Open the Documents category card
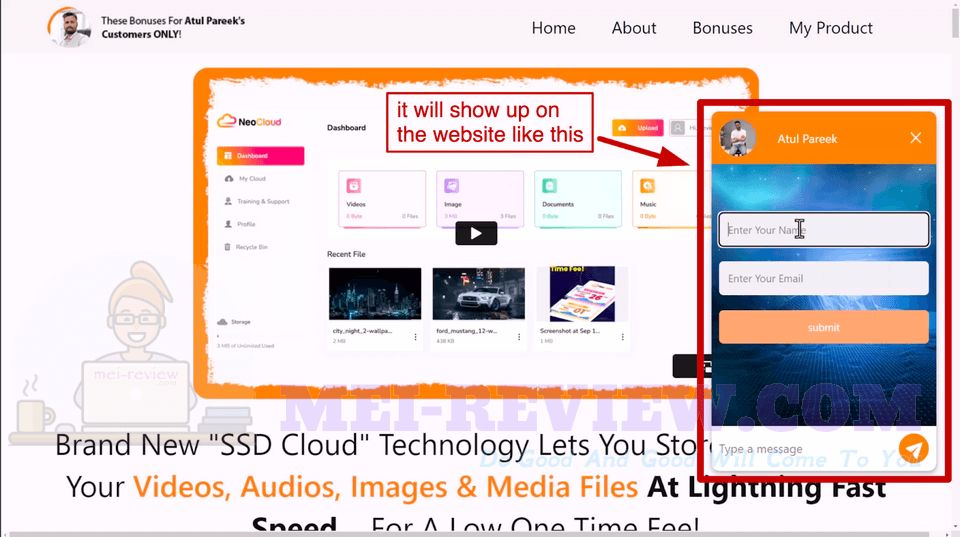Image resolution: width=960 pixels, height=537 pixels. tap(578, 199)
